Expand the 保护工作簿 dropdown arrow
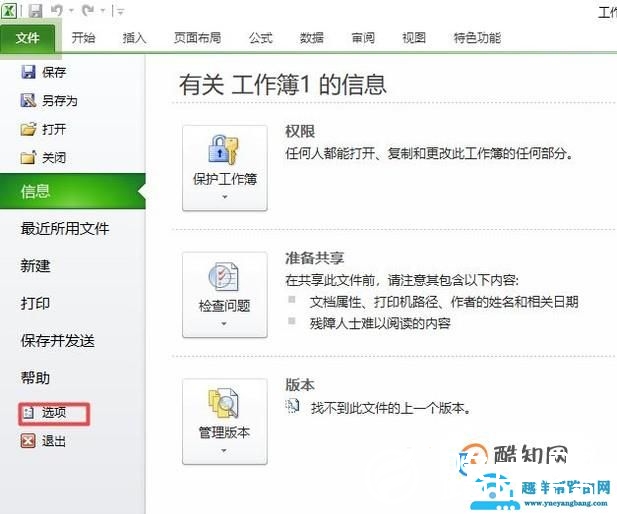 click(225, 197)
